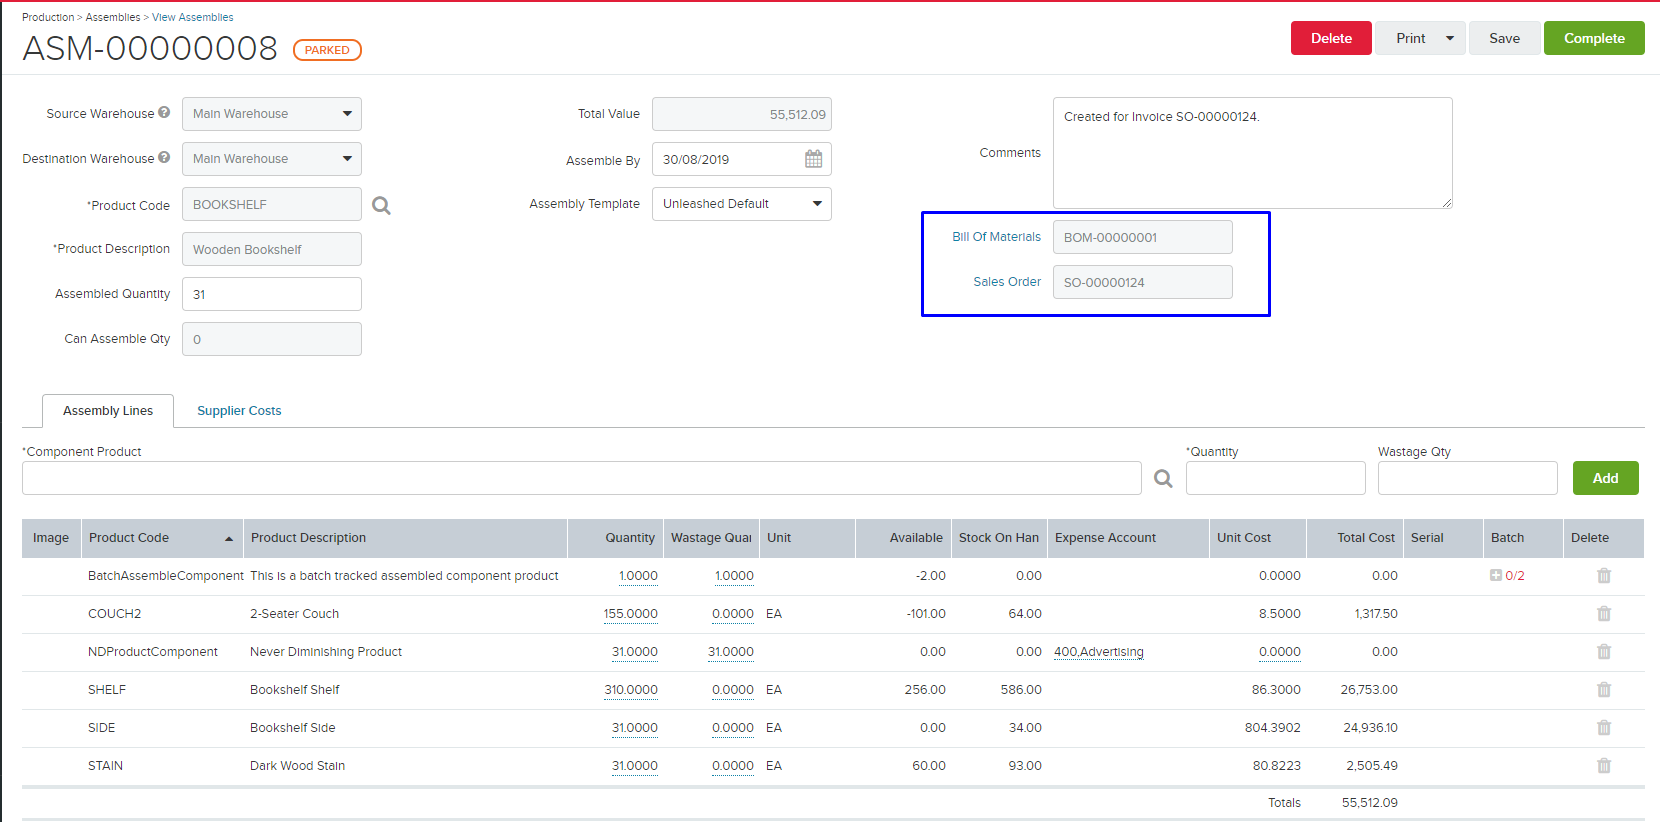Sort by Product Code arrow
Viewport: 1660px width, 822px height.
(x=229, y=539)
